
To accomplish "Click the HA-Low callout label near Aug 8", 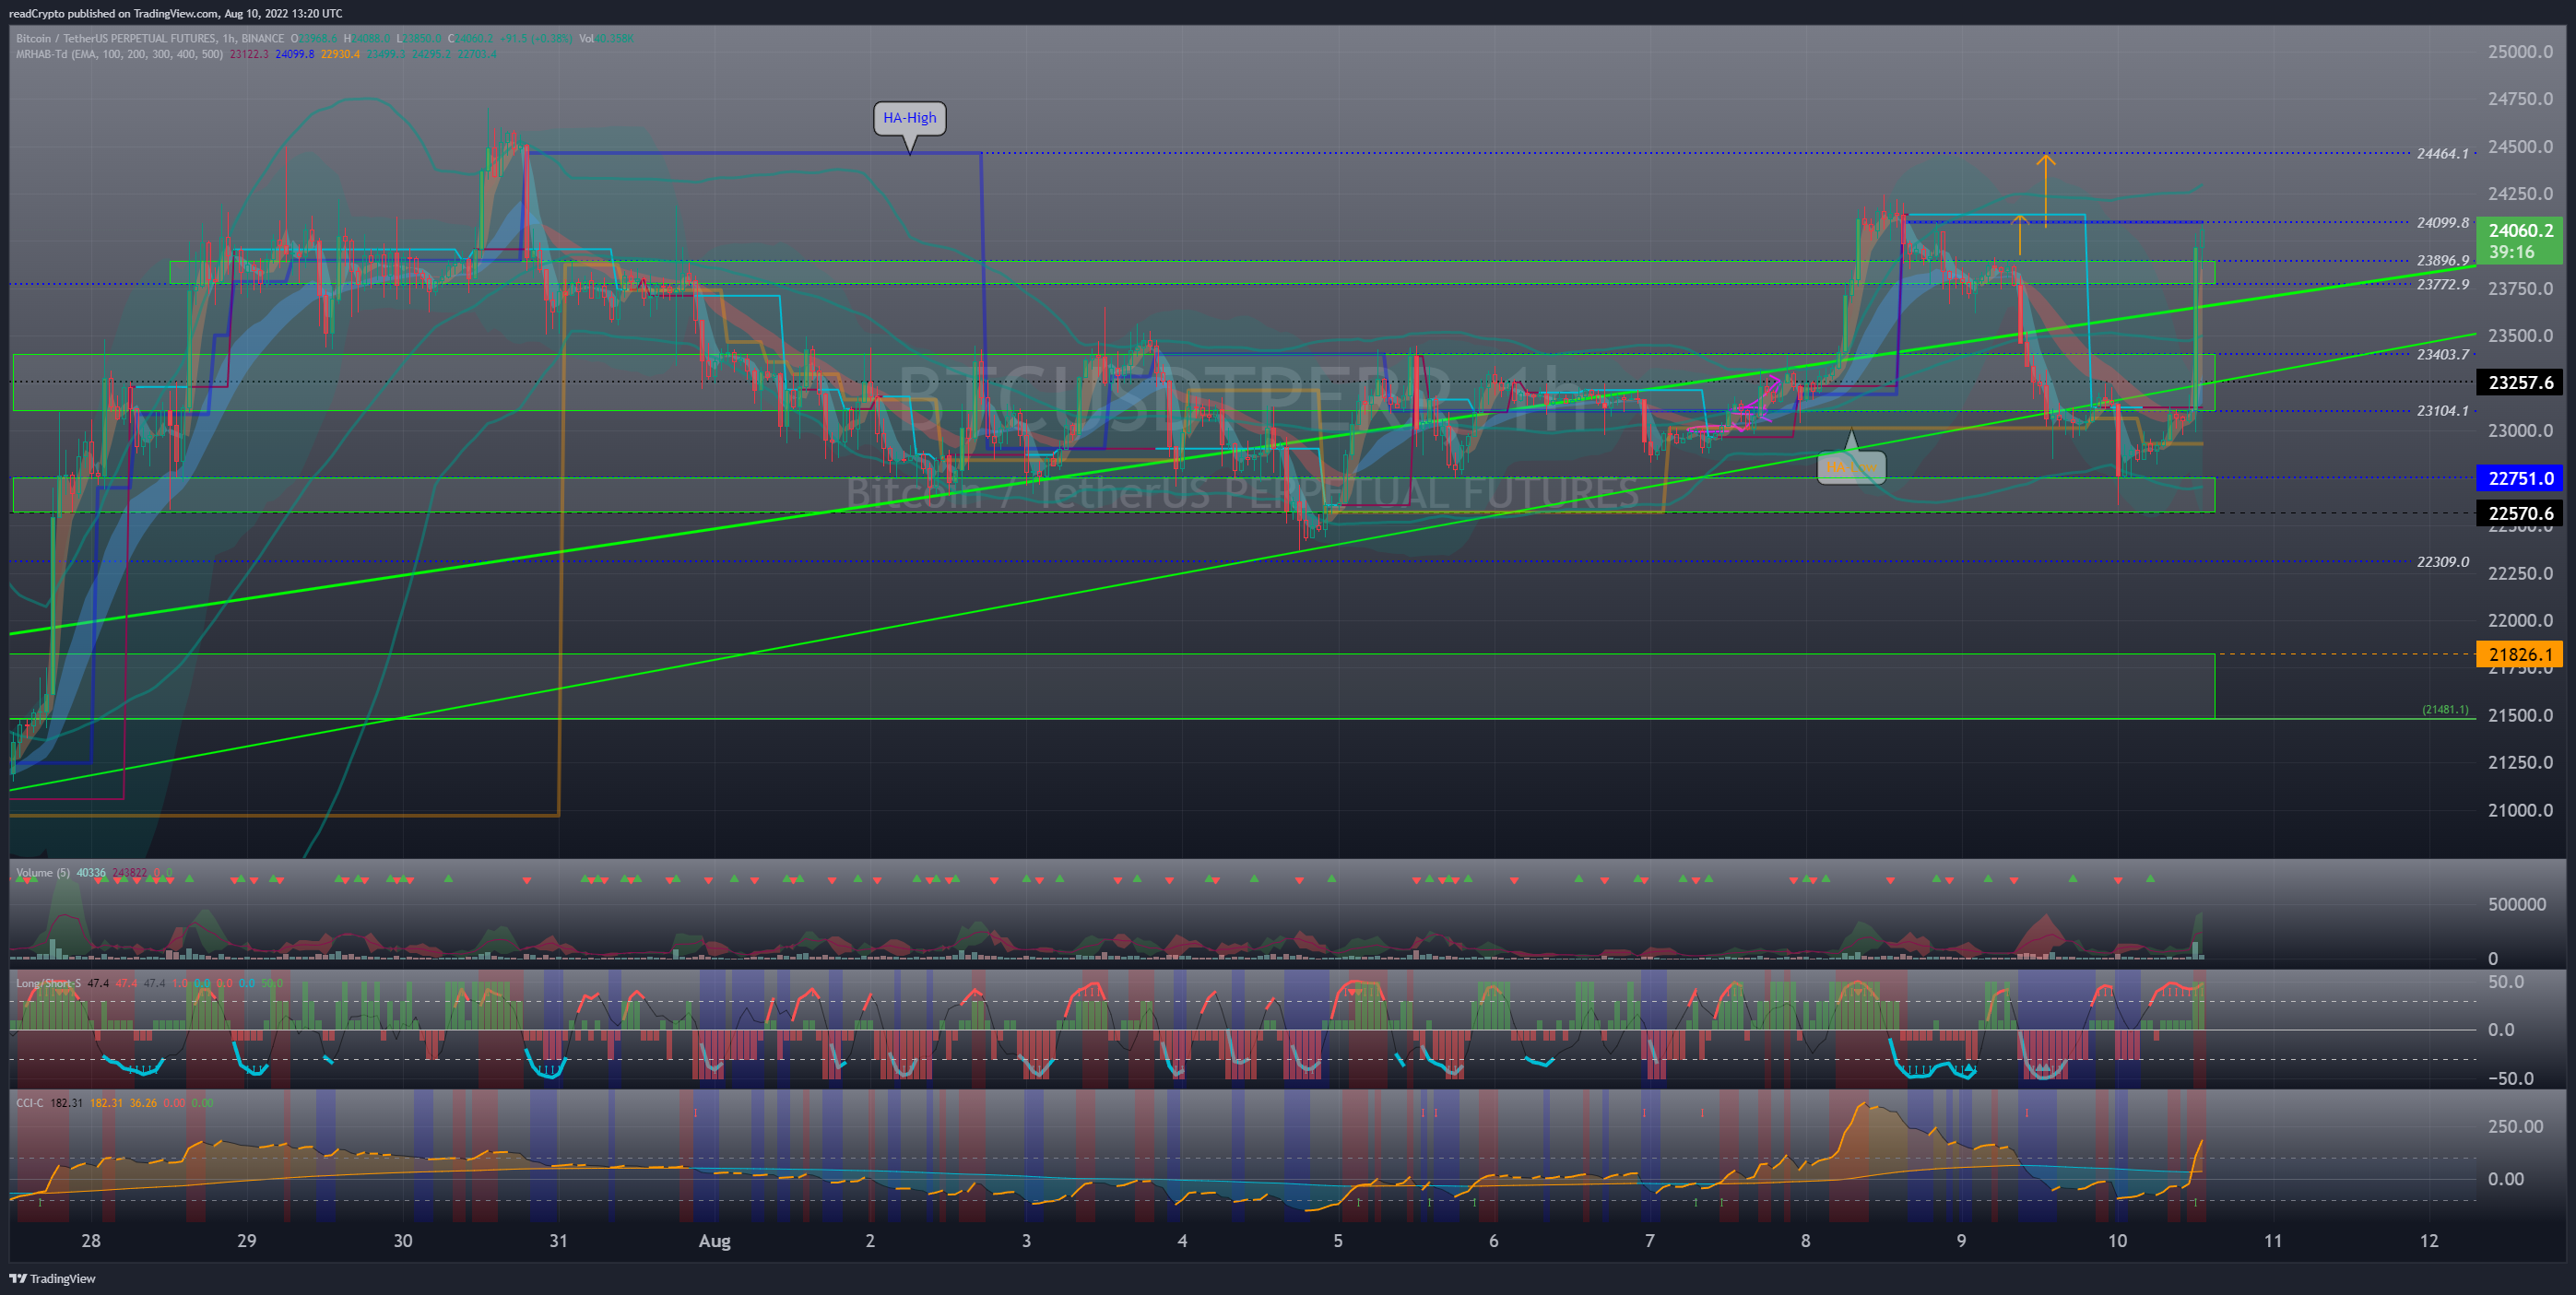I will click(x=1851, y=467).
